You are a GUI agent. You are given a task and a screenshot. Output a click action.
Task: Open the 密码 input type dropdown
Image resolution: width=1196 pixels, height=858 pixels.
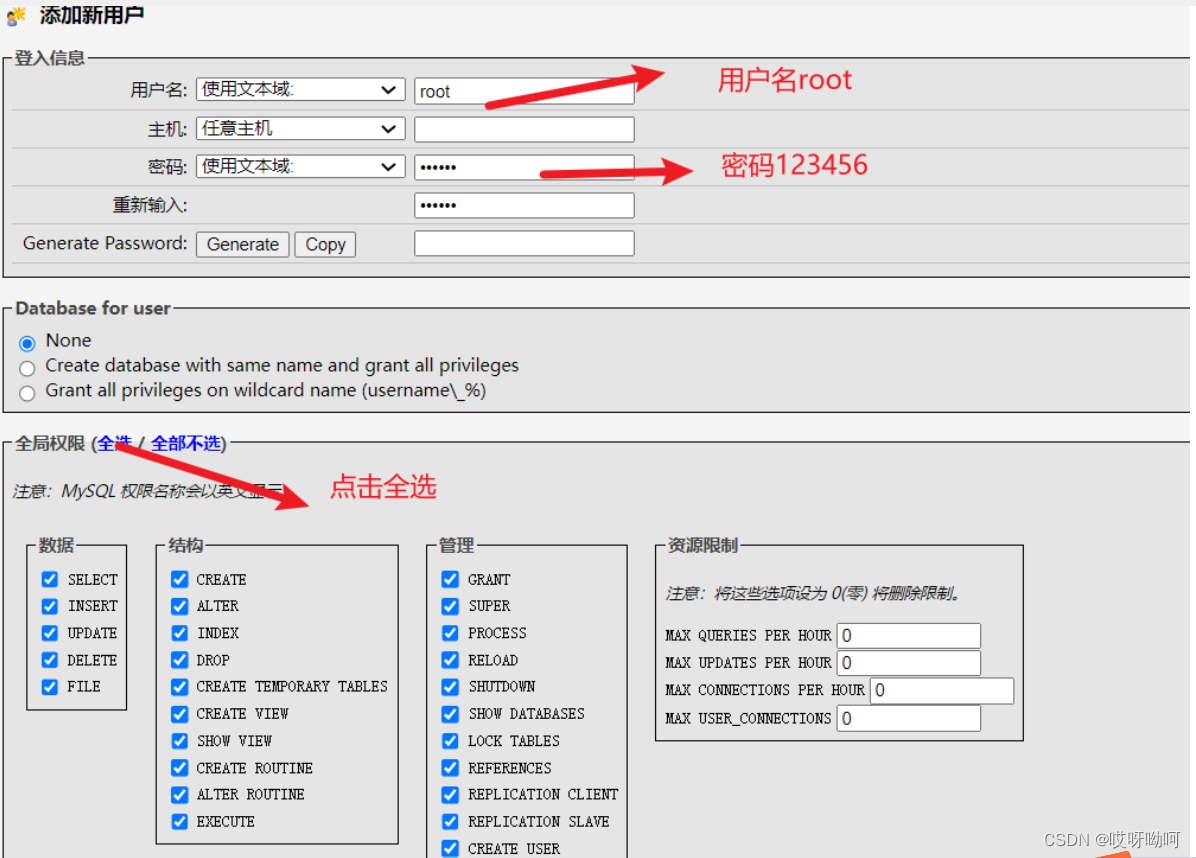(x=299, y=166)
